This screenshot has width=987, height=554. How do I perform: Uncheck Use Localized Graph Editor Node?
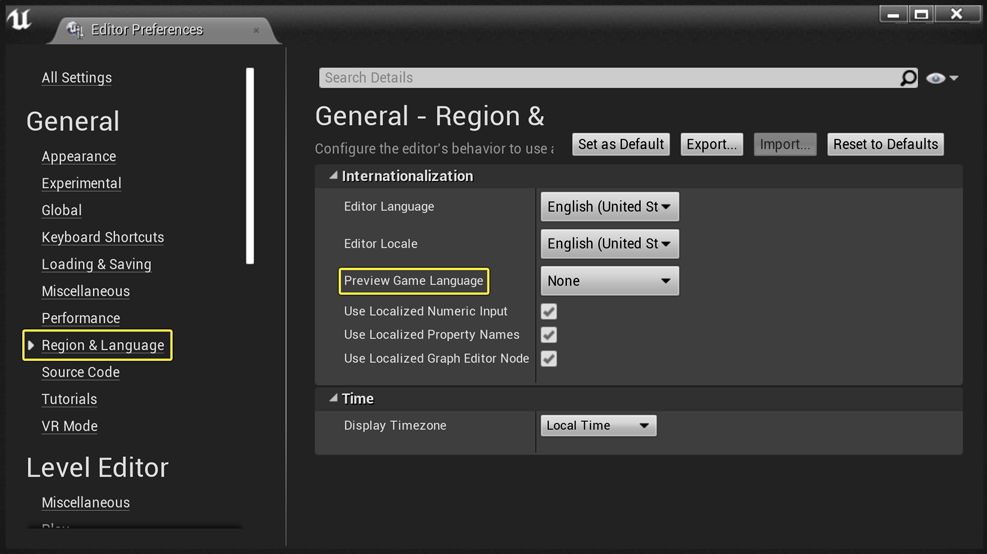(549, 359)
